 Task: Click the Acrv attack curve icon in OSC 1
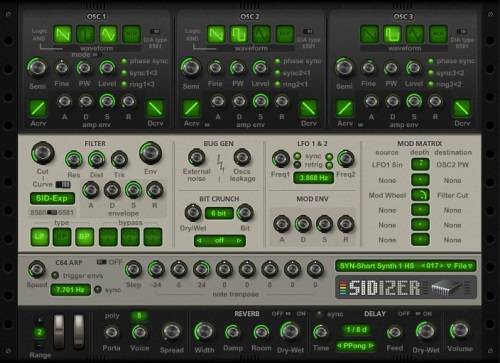point(38,108)
